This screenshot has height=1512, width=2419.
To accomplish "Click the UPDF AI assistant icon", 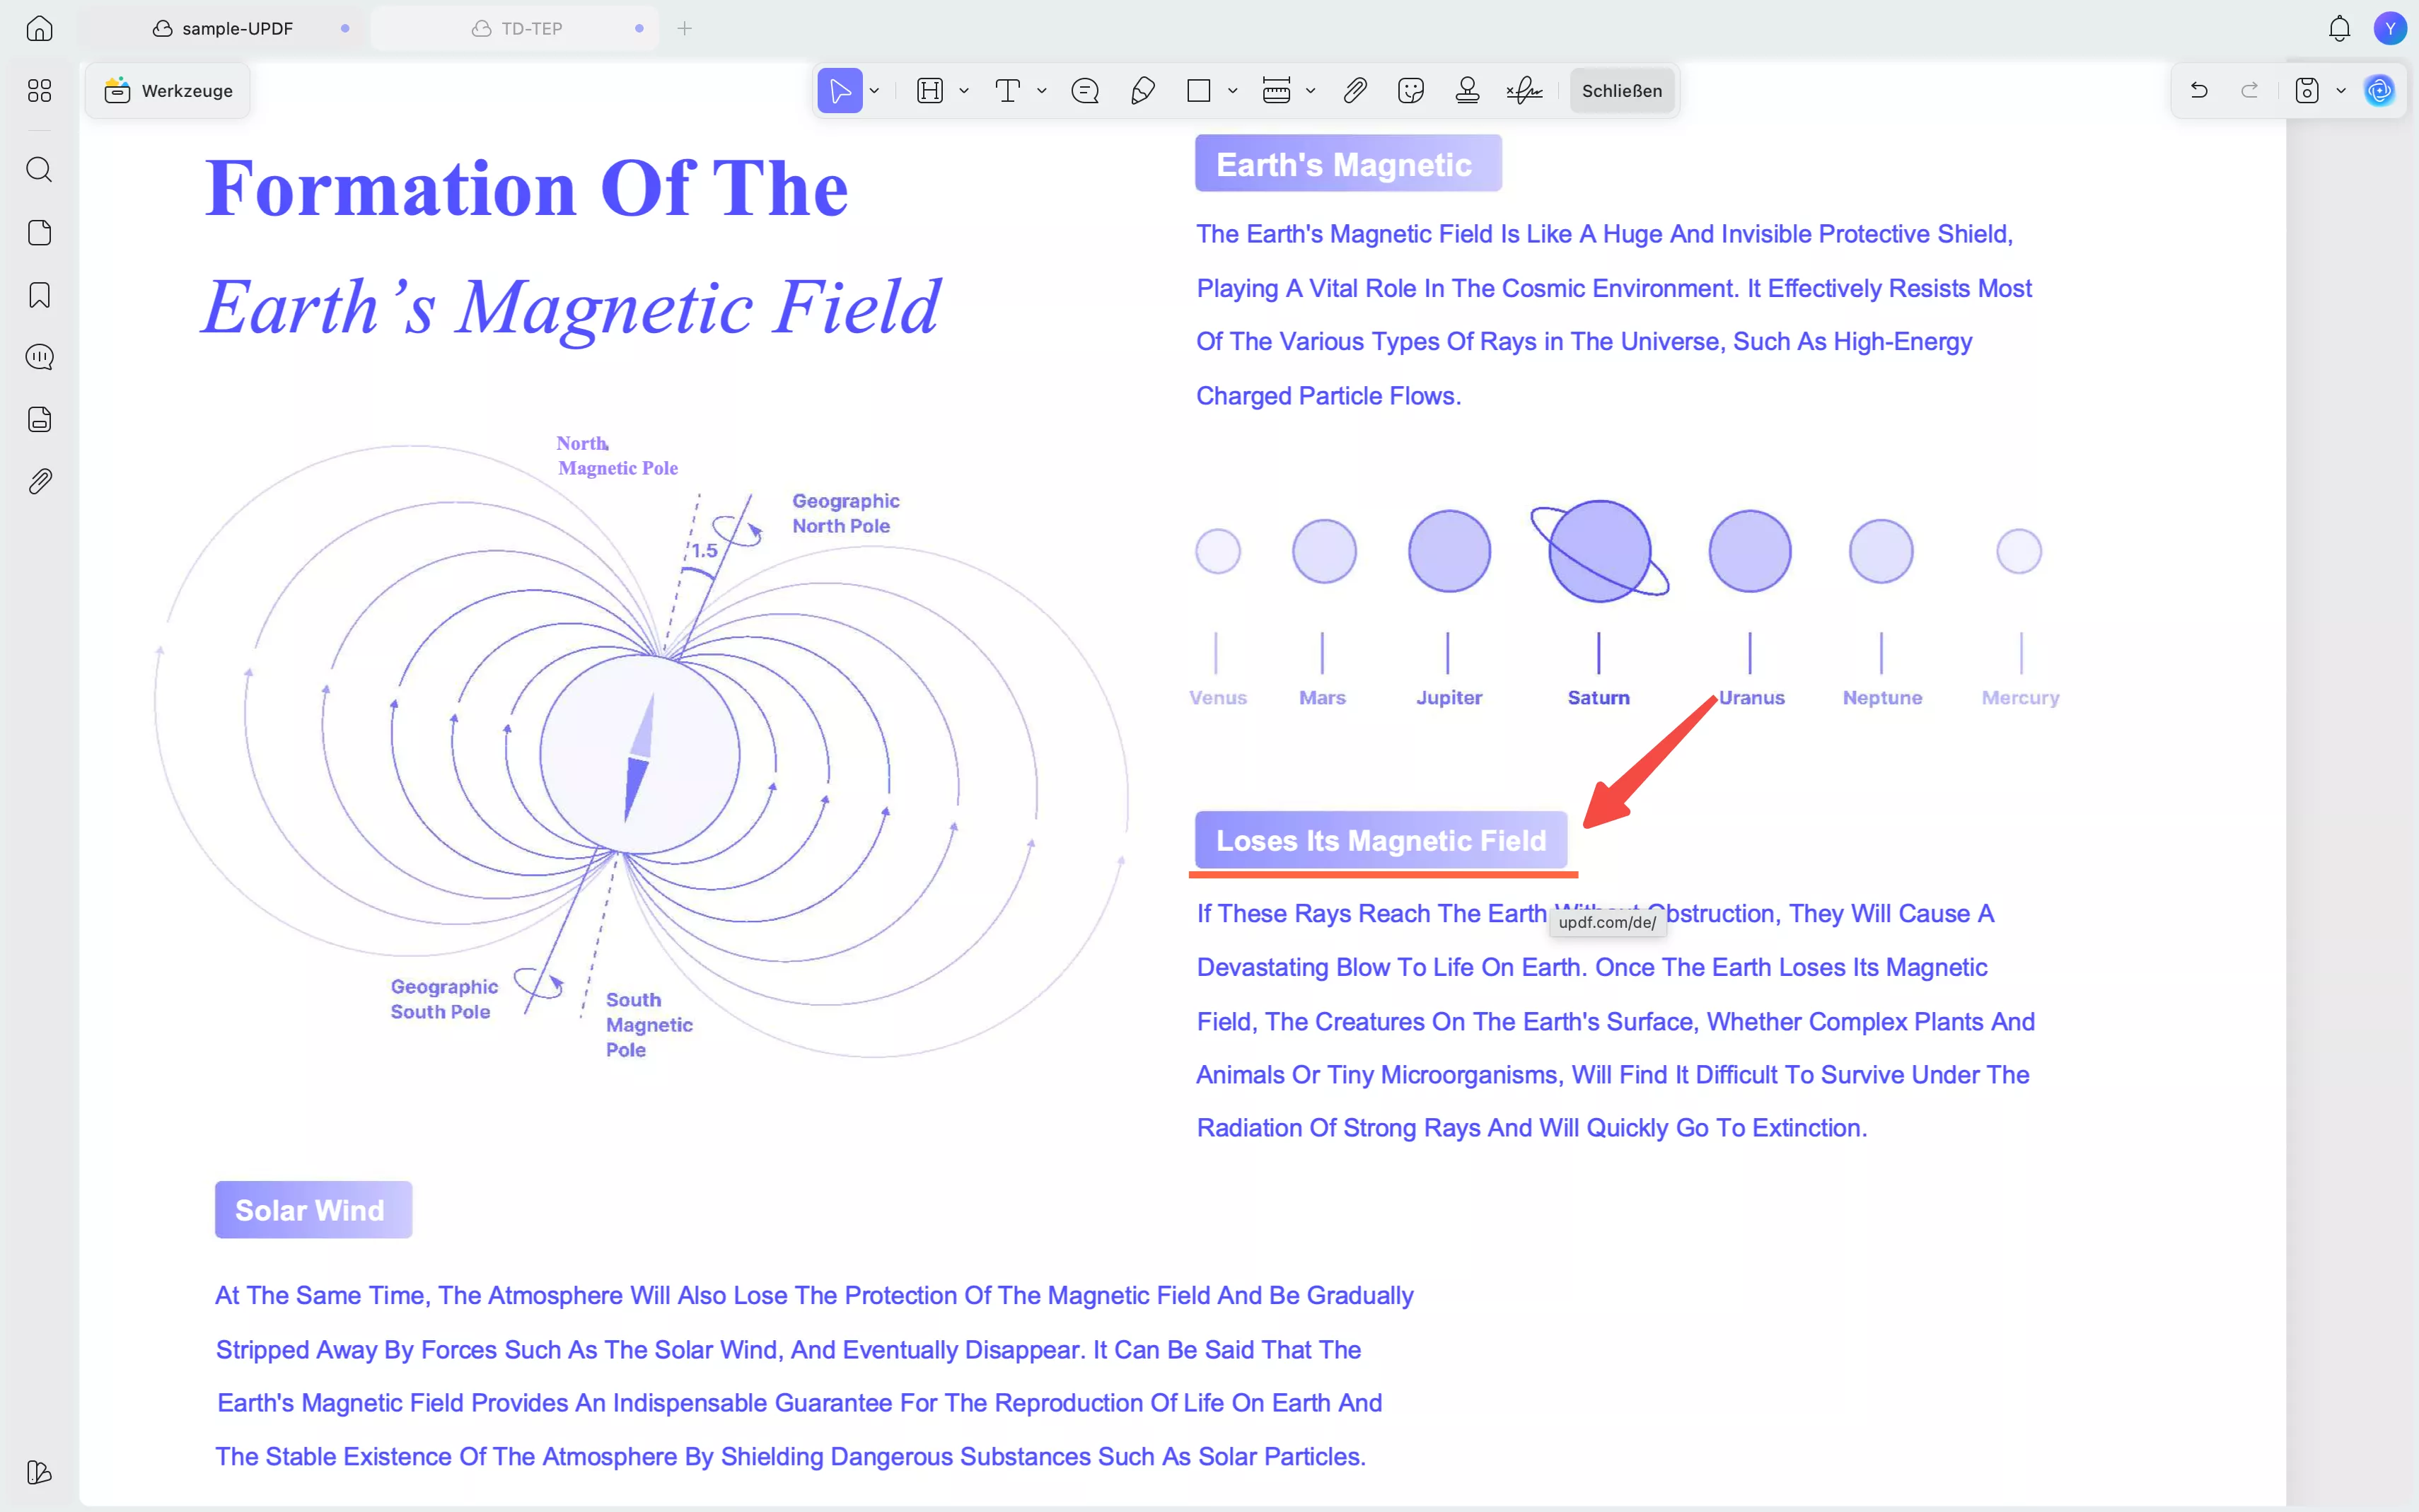I will pyautogui.click(x=2379, y=91).
